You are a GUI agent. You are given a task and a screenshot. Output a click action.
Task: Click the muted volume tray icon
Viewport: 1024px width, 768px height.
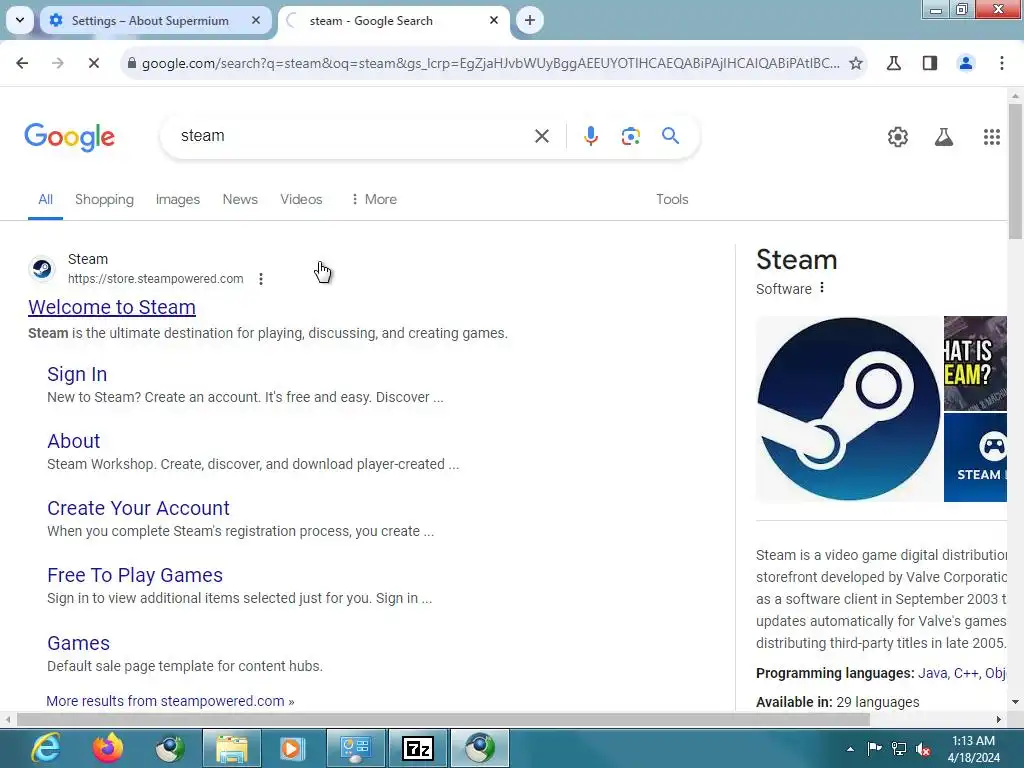[923, 748]
